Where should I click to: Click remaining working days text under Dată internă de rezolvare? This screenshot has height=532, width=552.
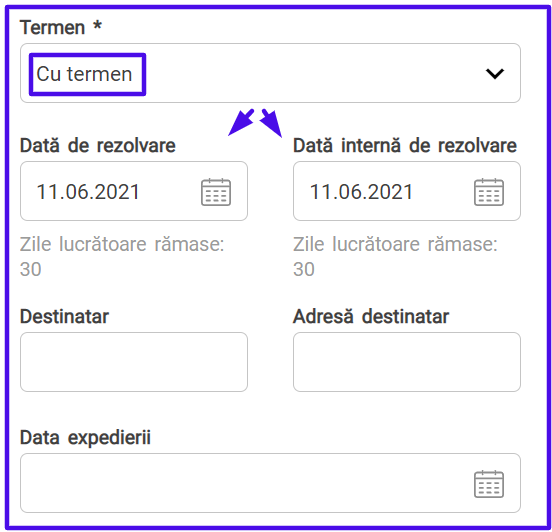point(395,257)
